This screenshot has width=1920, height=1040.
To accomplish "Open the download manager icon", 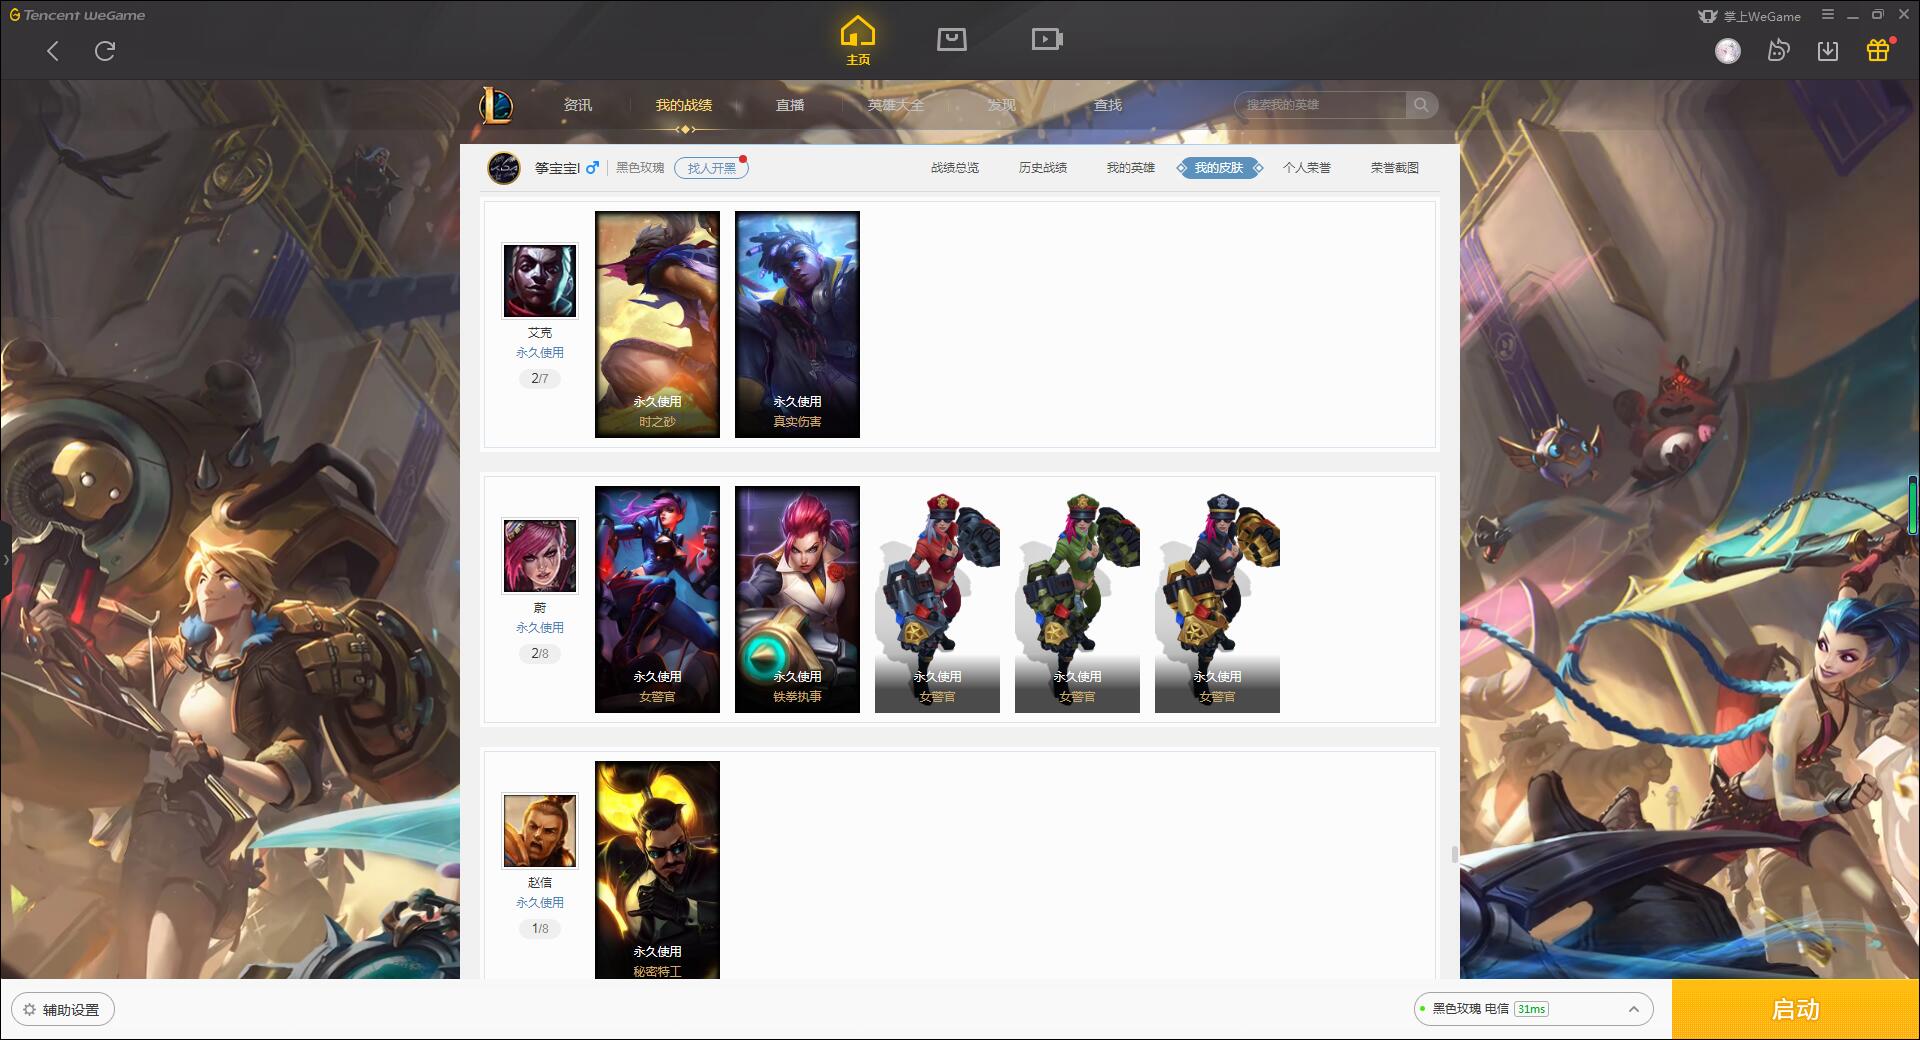I will coord(1828,51).
